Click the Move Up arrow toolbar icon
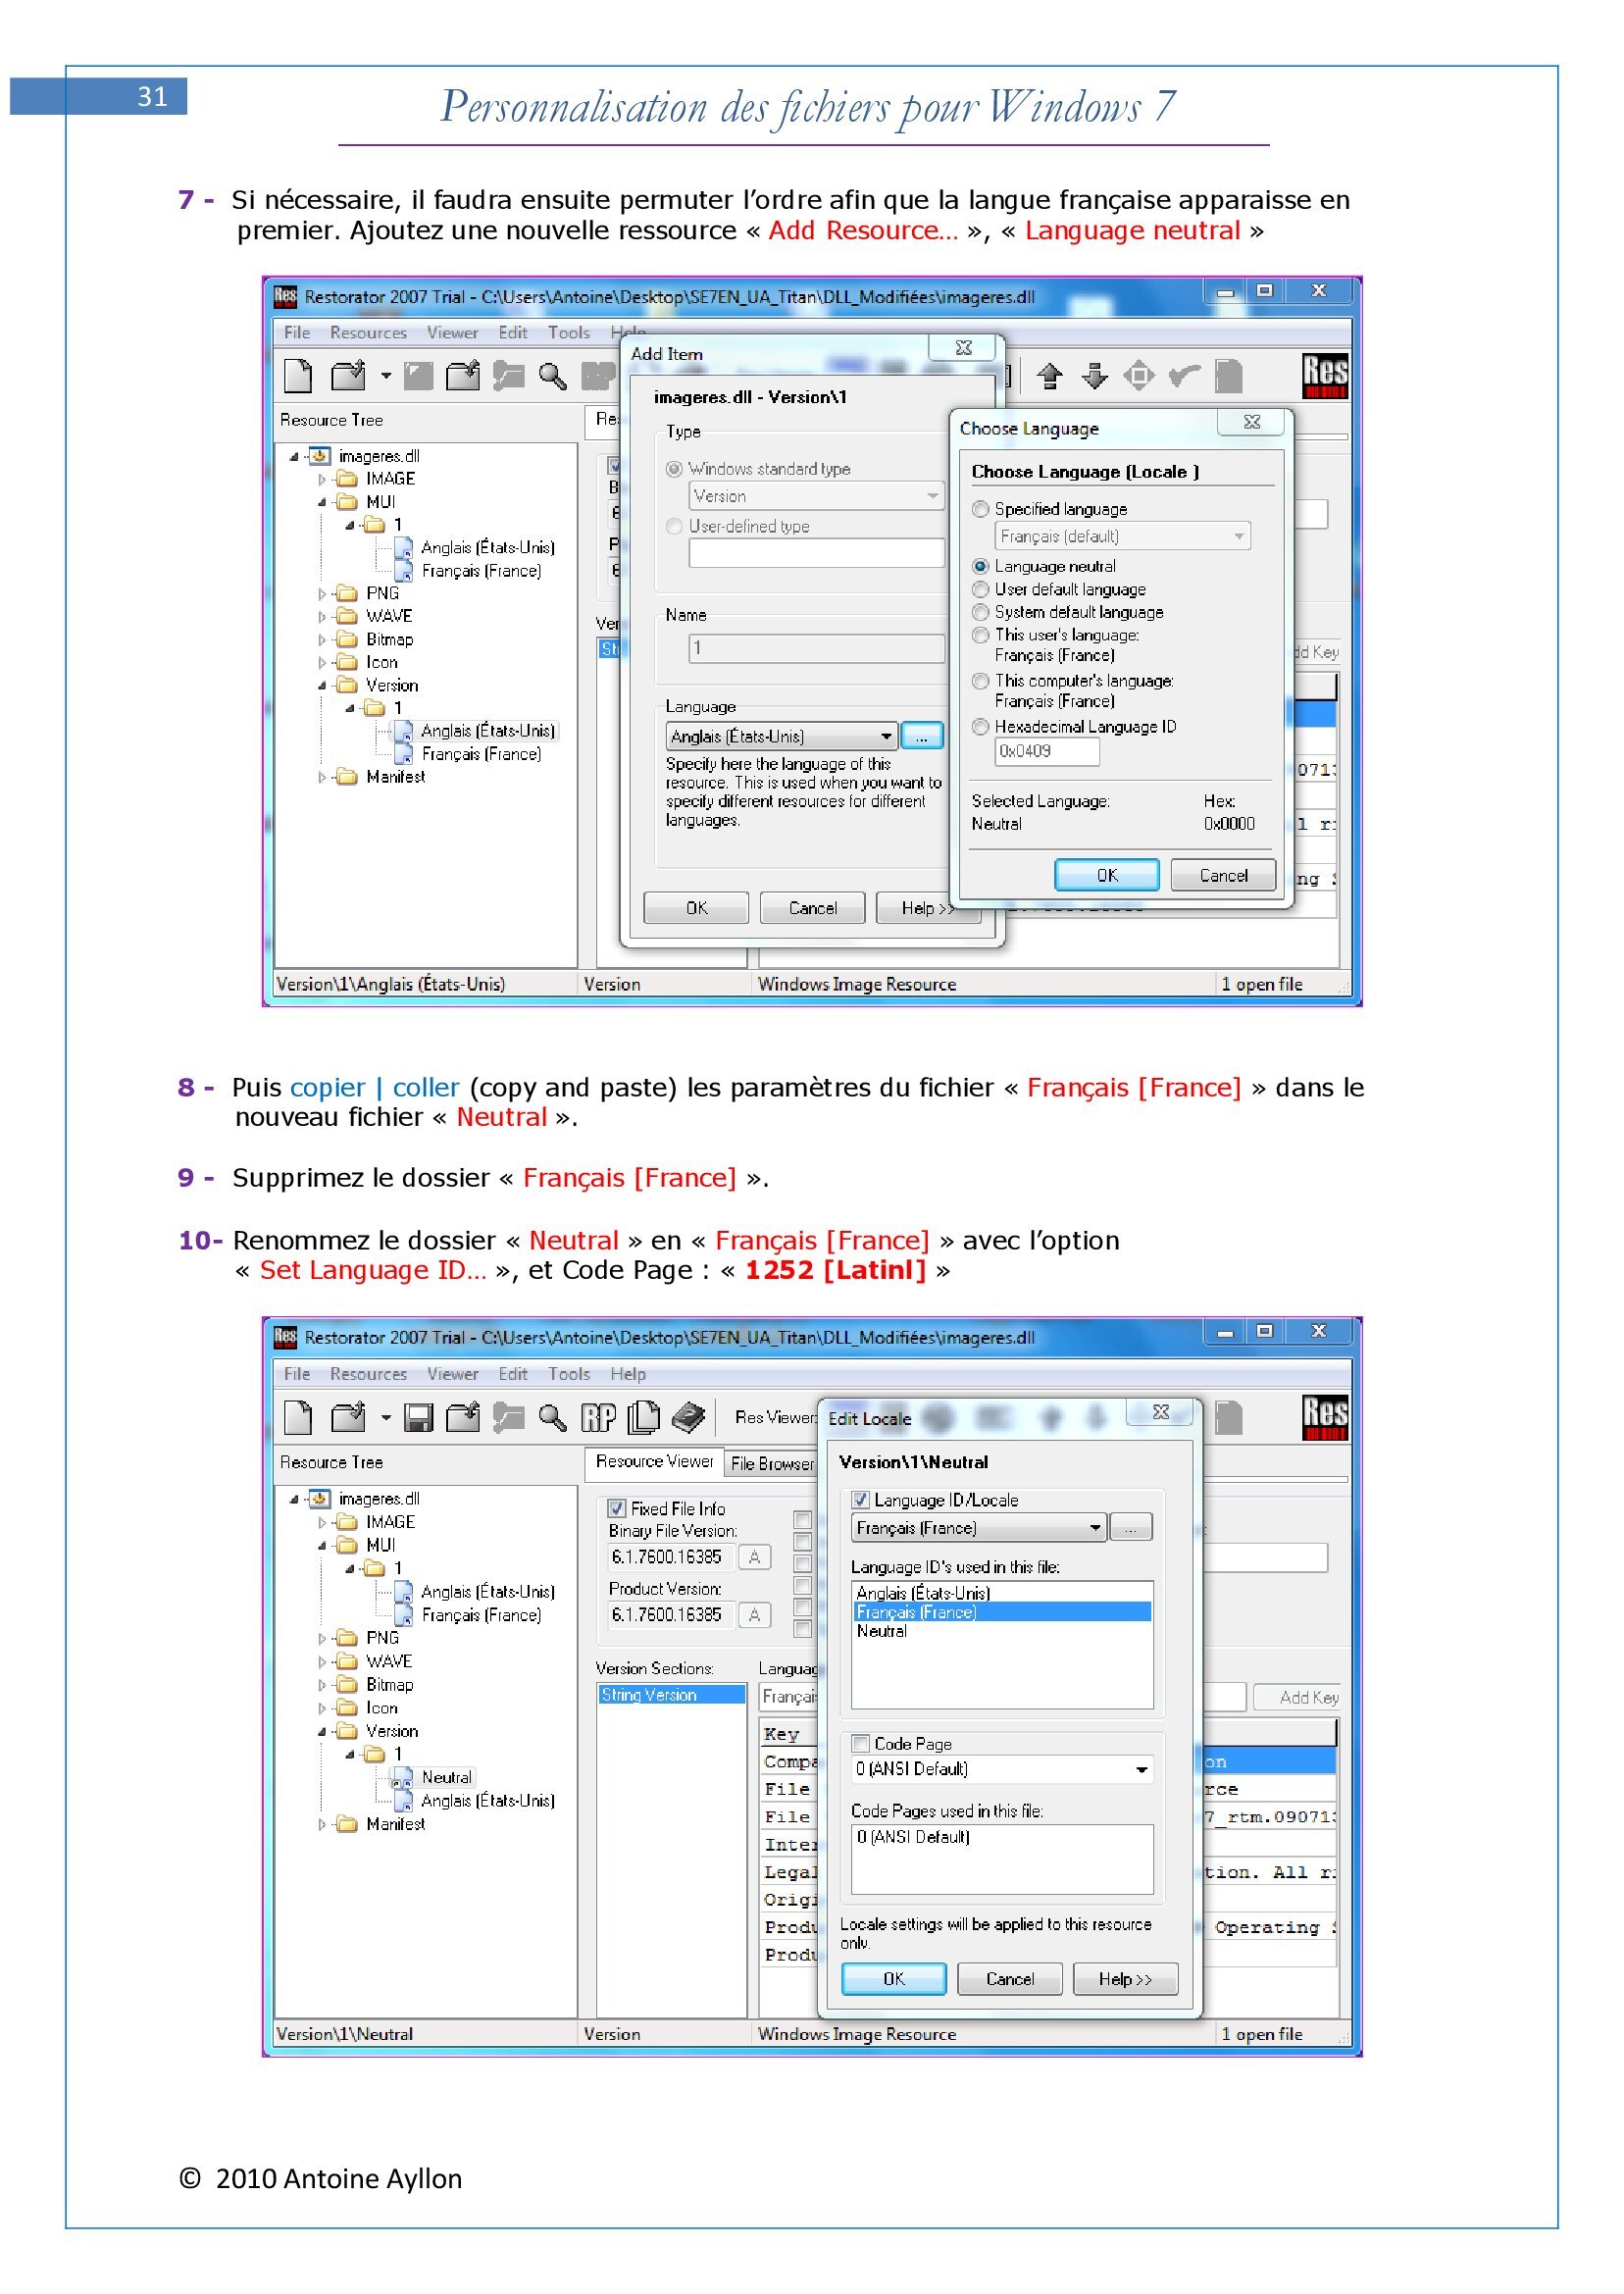The image size is (1624, 2294). (1049, 376)
